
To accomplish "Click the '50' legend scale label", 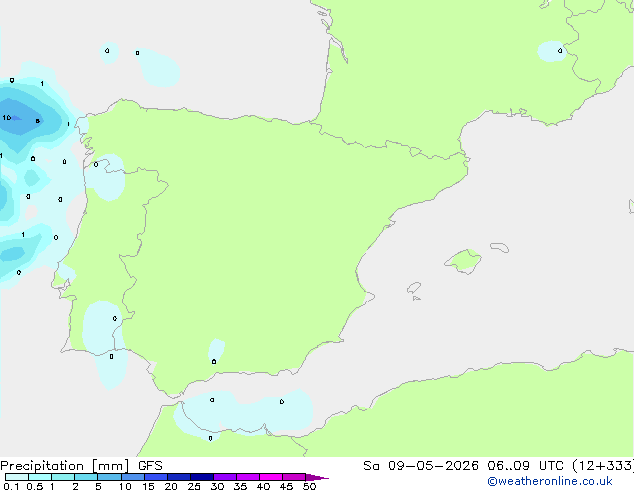I will pyautogui.click(x=309, y=486).
